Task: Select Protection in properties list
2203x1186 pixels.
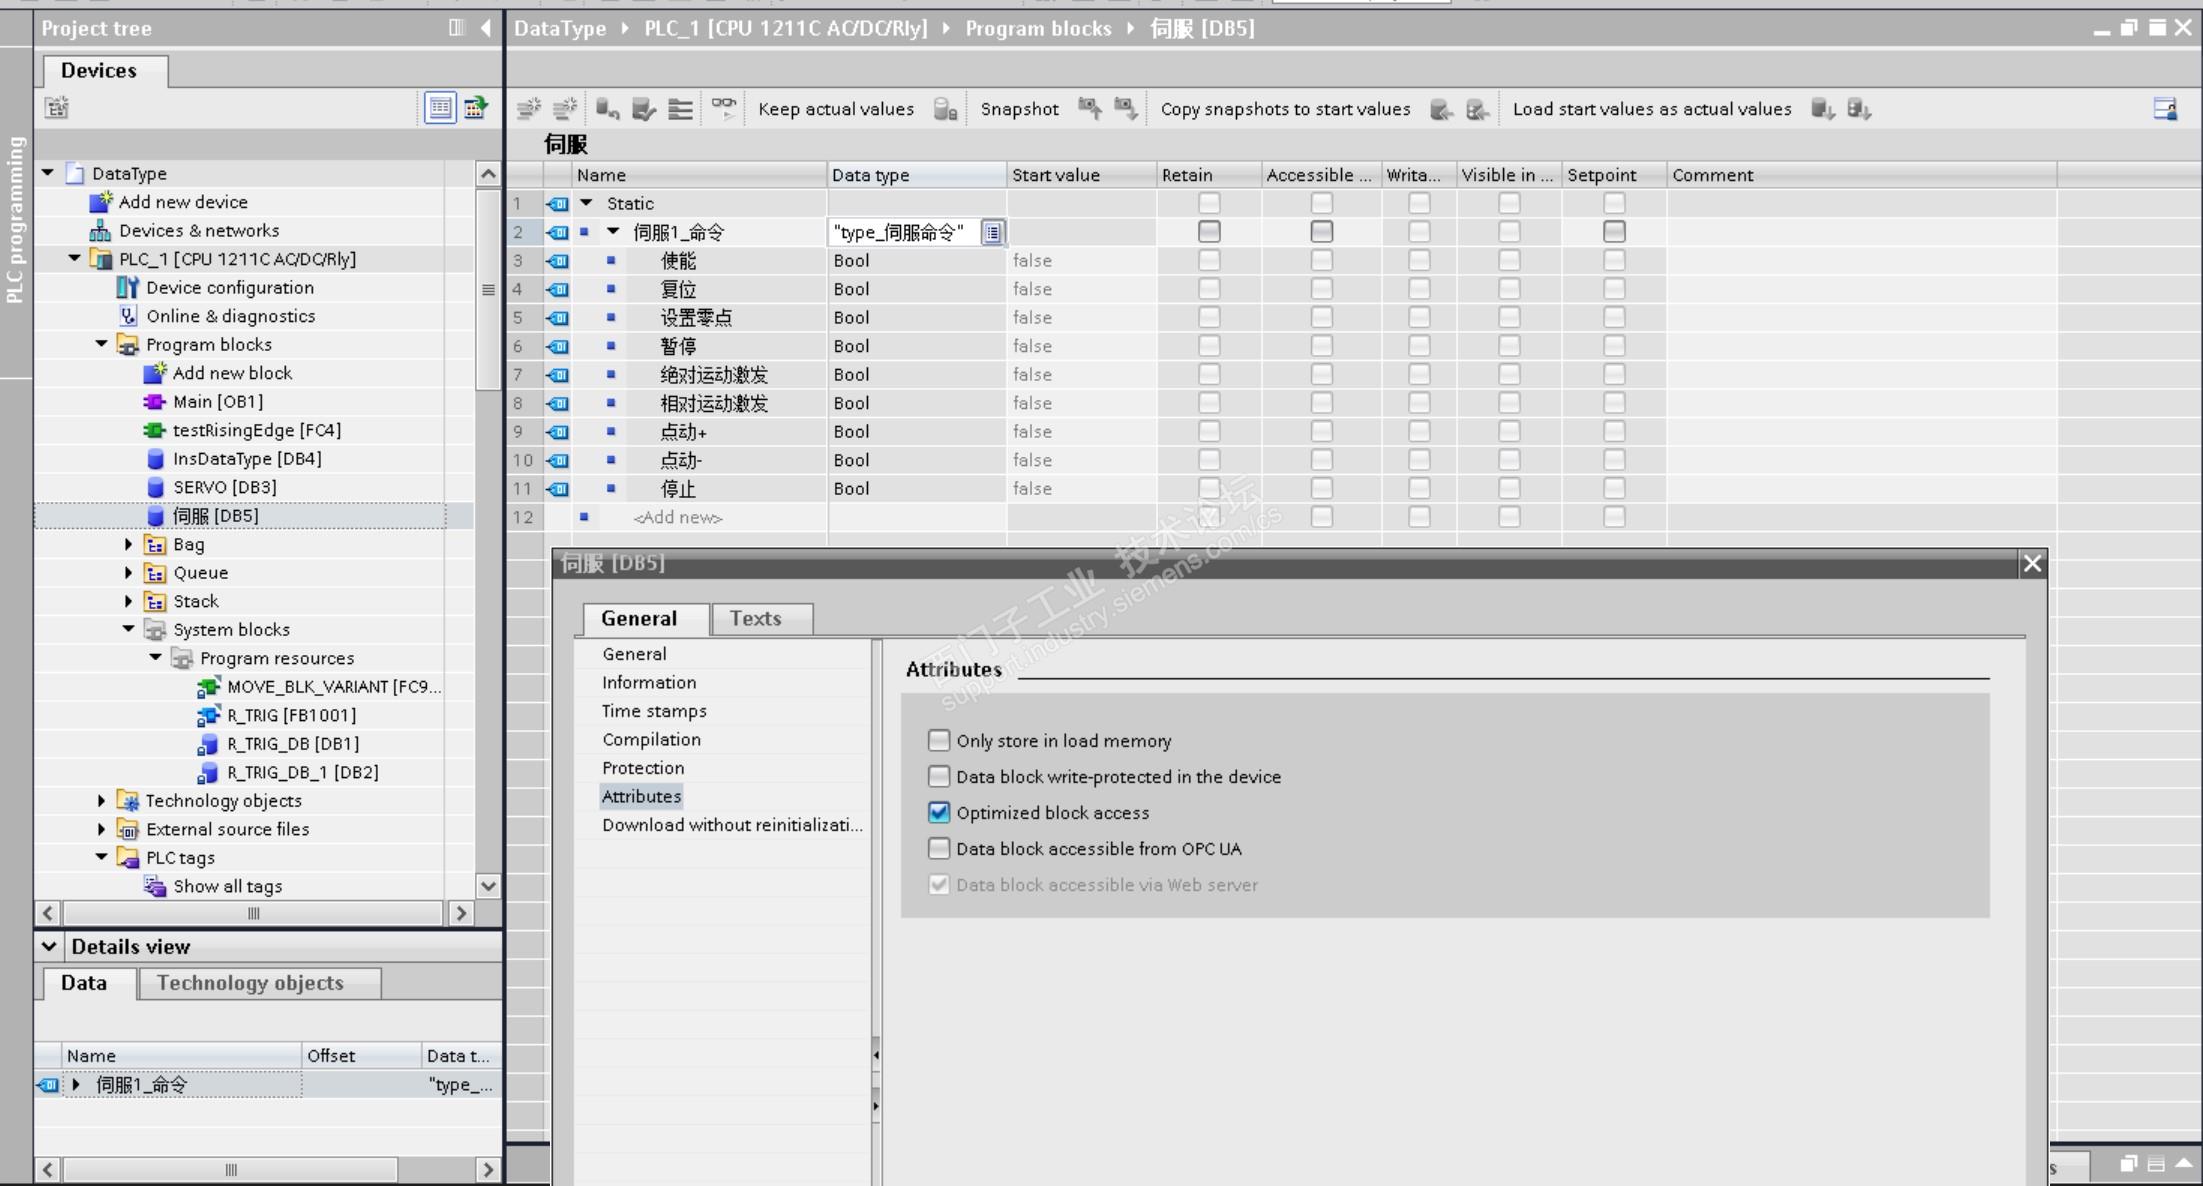Action: [x=643, y=768]
